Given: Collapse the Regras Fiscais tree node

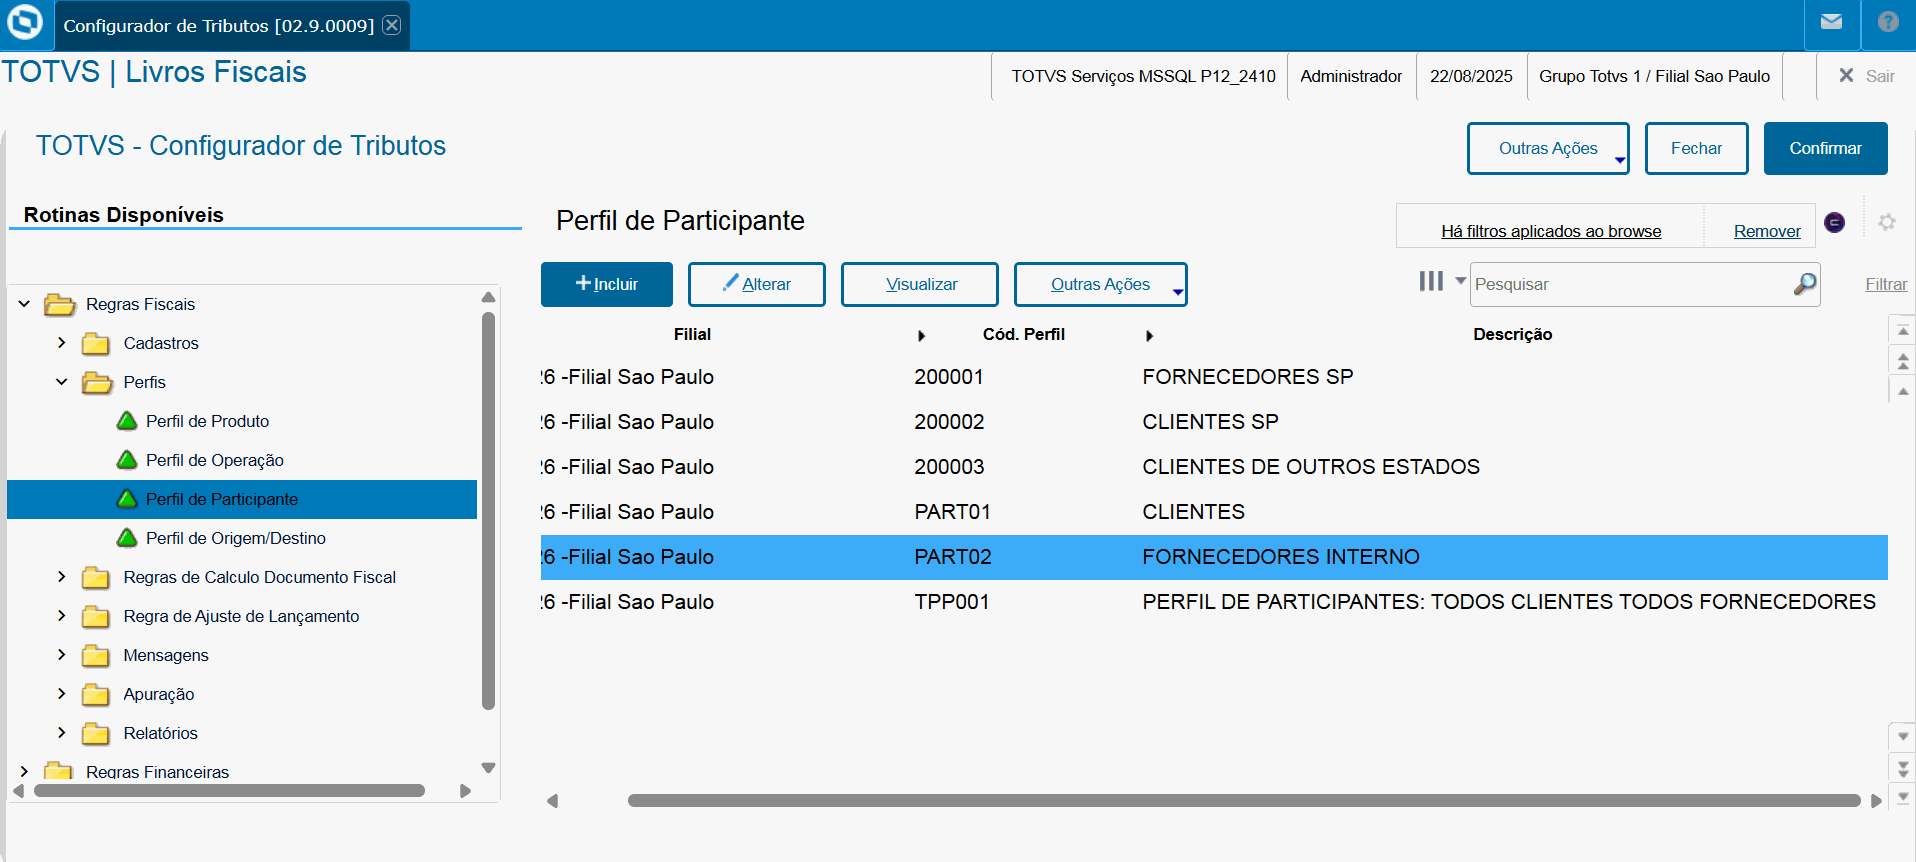Looking at the screenshot, I should (x=24, y=303).
